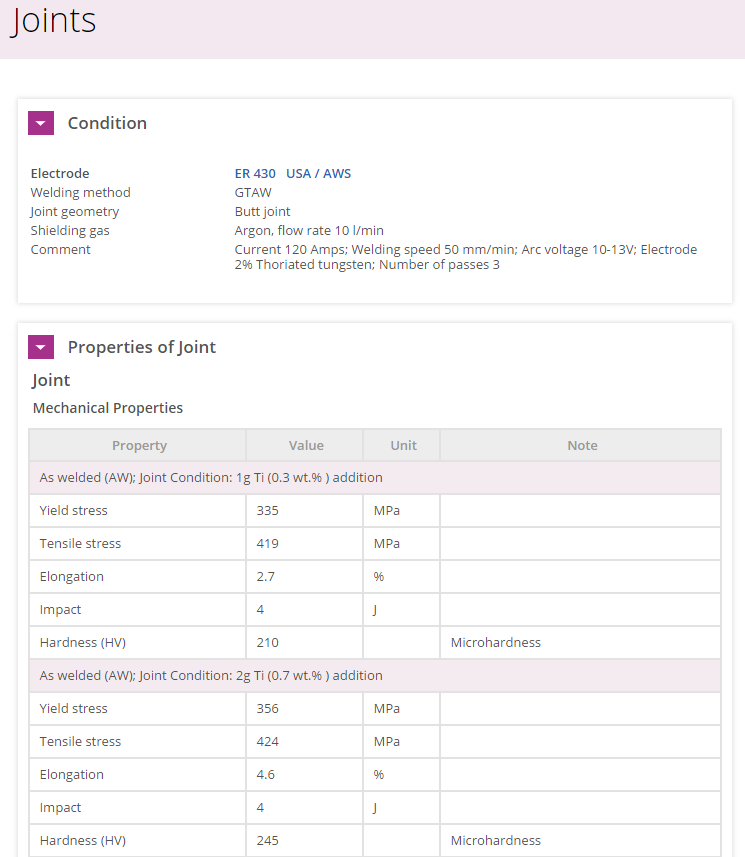
Task: Select the 2g Ti (0.7 wt.%) group row
Action: (211, 675)
